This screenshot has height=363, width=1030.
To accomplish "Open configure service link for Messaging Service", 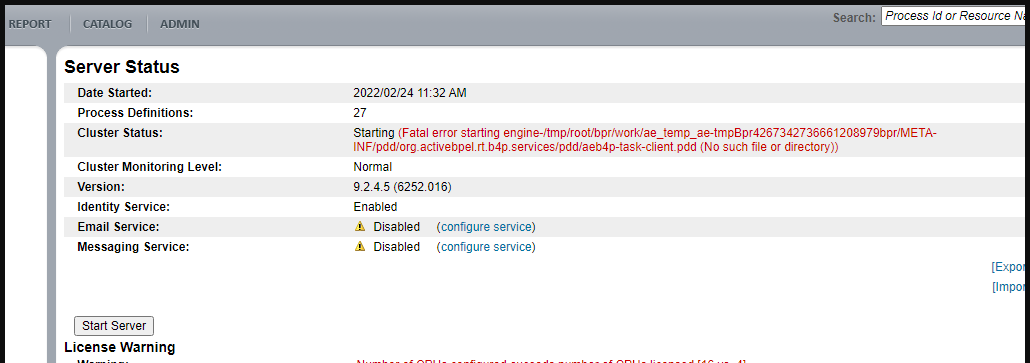I will pos(486,247).
